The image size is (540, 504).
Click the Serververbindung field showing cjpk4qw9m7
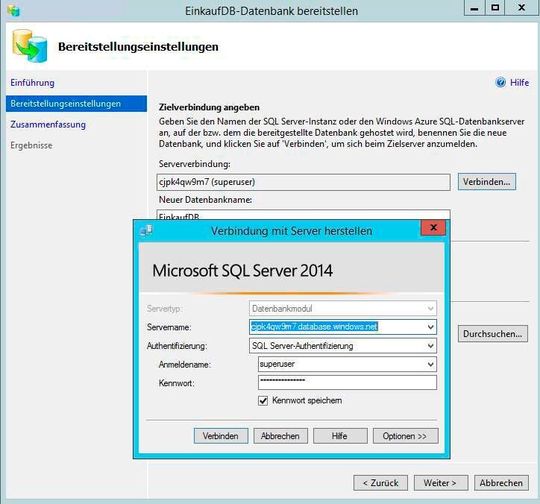303,182
